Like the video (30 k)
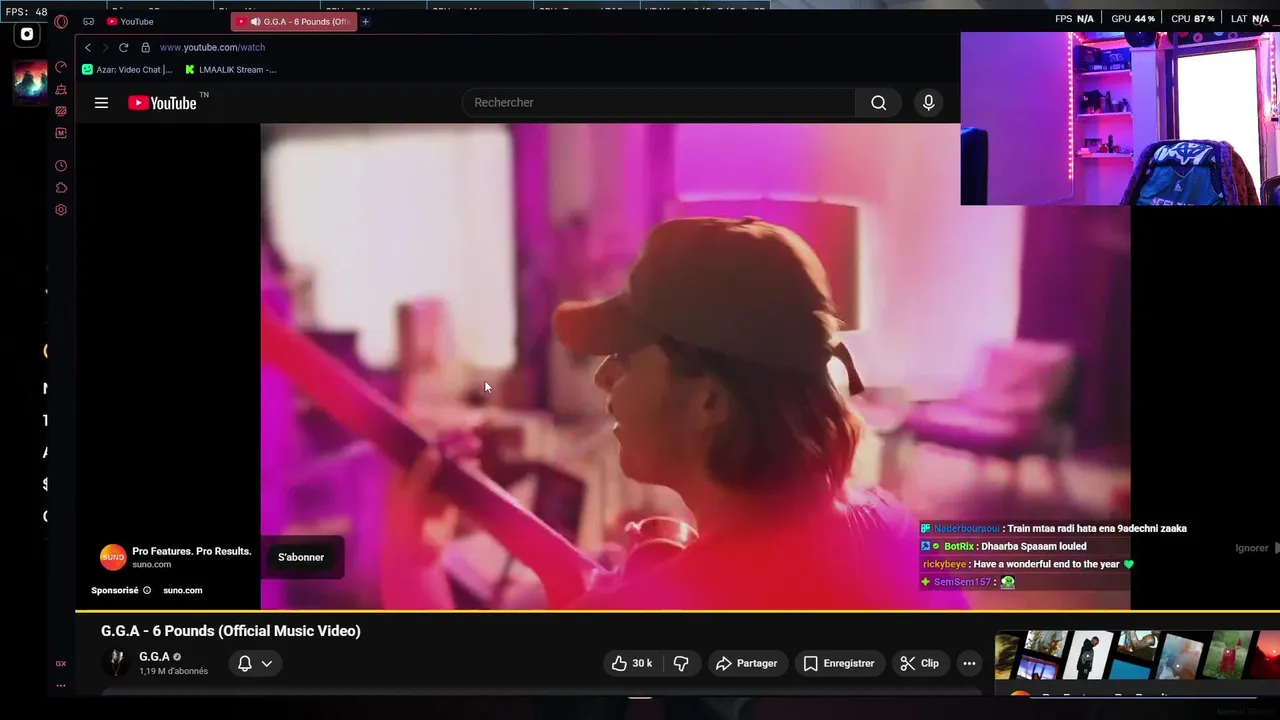The height and width of the screenshot is (720, 1280). (631, 663)
